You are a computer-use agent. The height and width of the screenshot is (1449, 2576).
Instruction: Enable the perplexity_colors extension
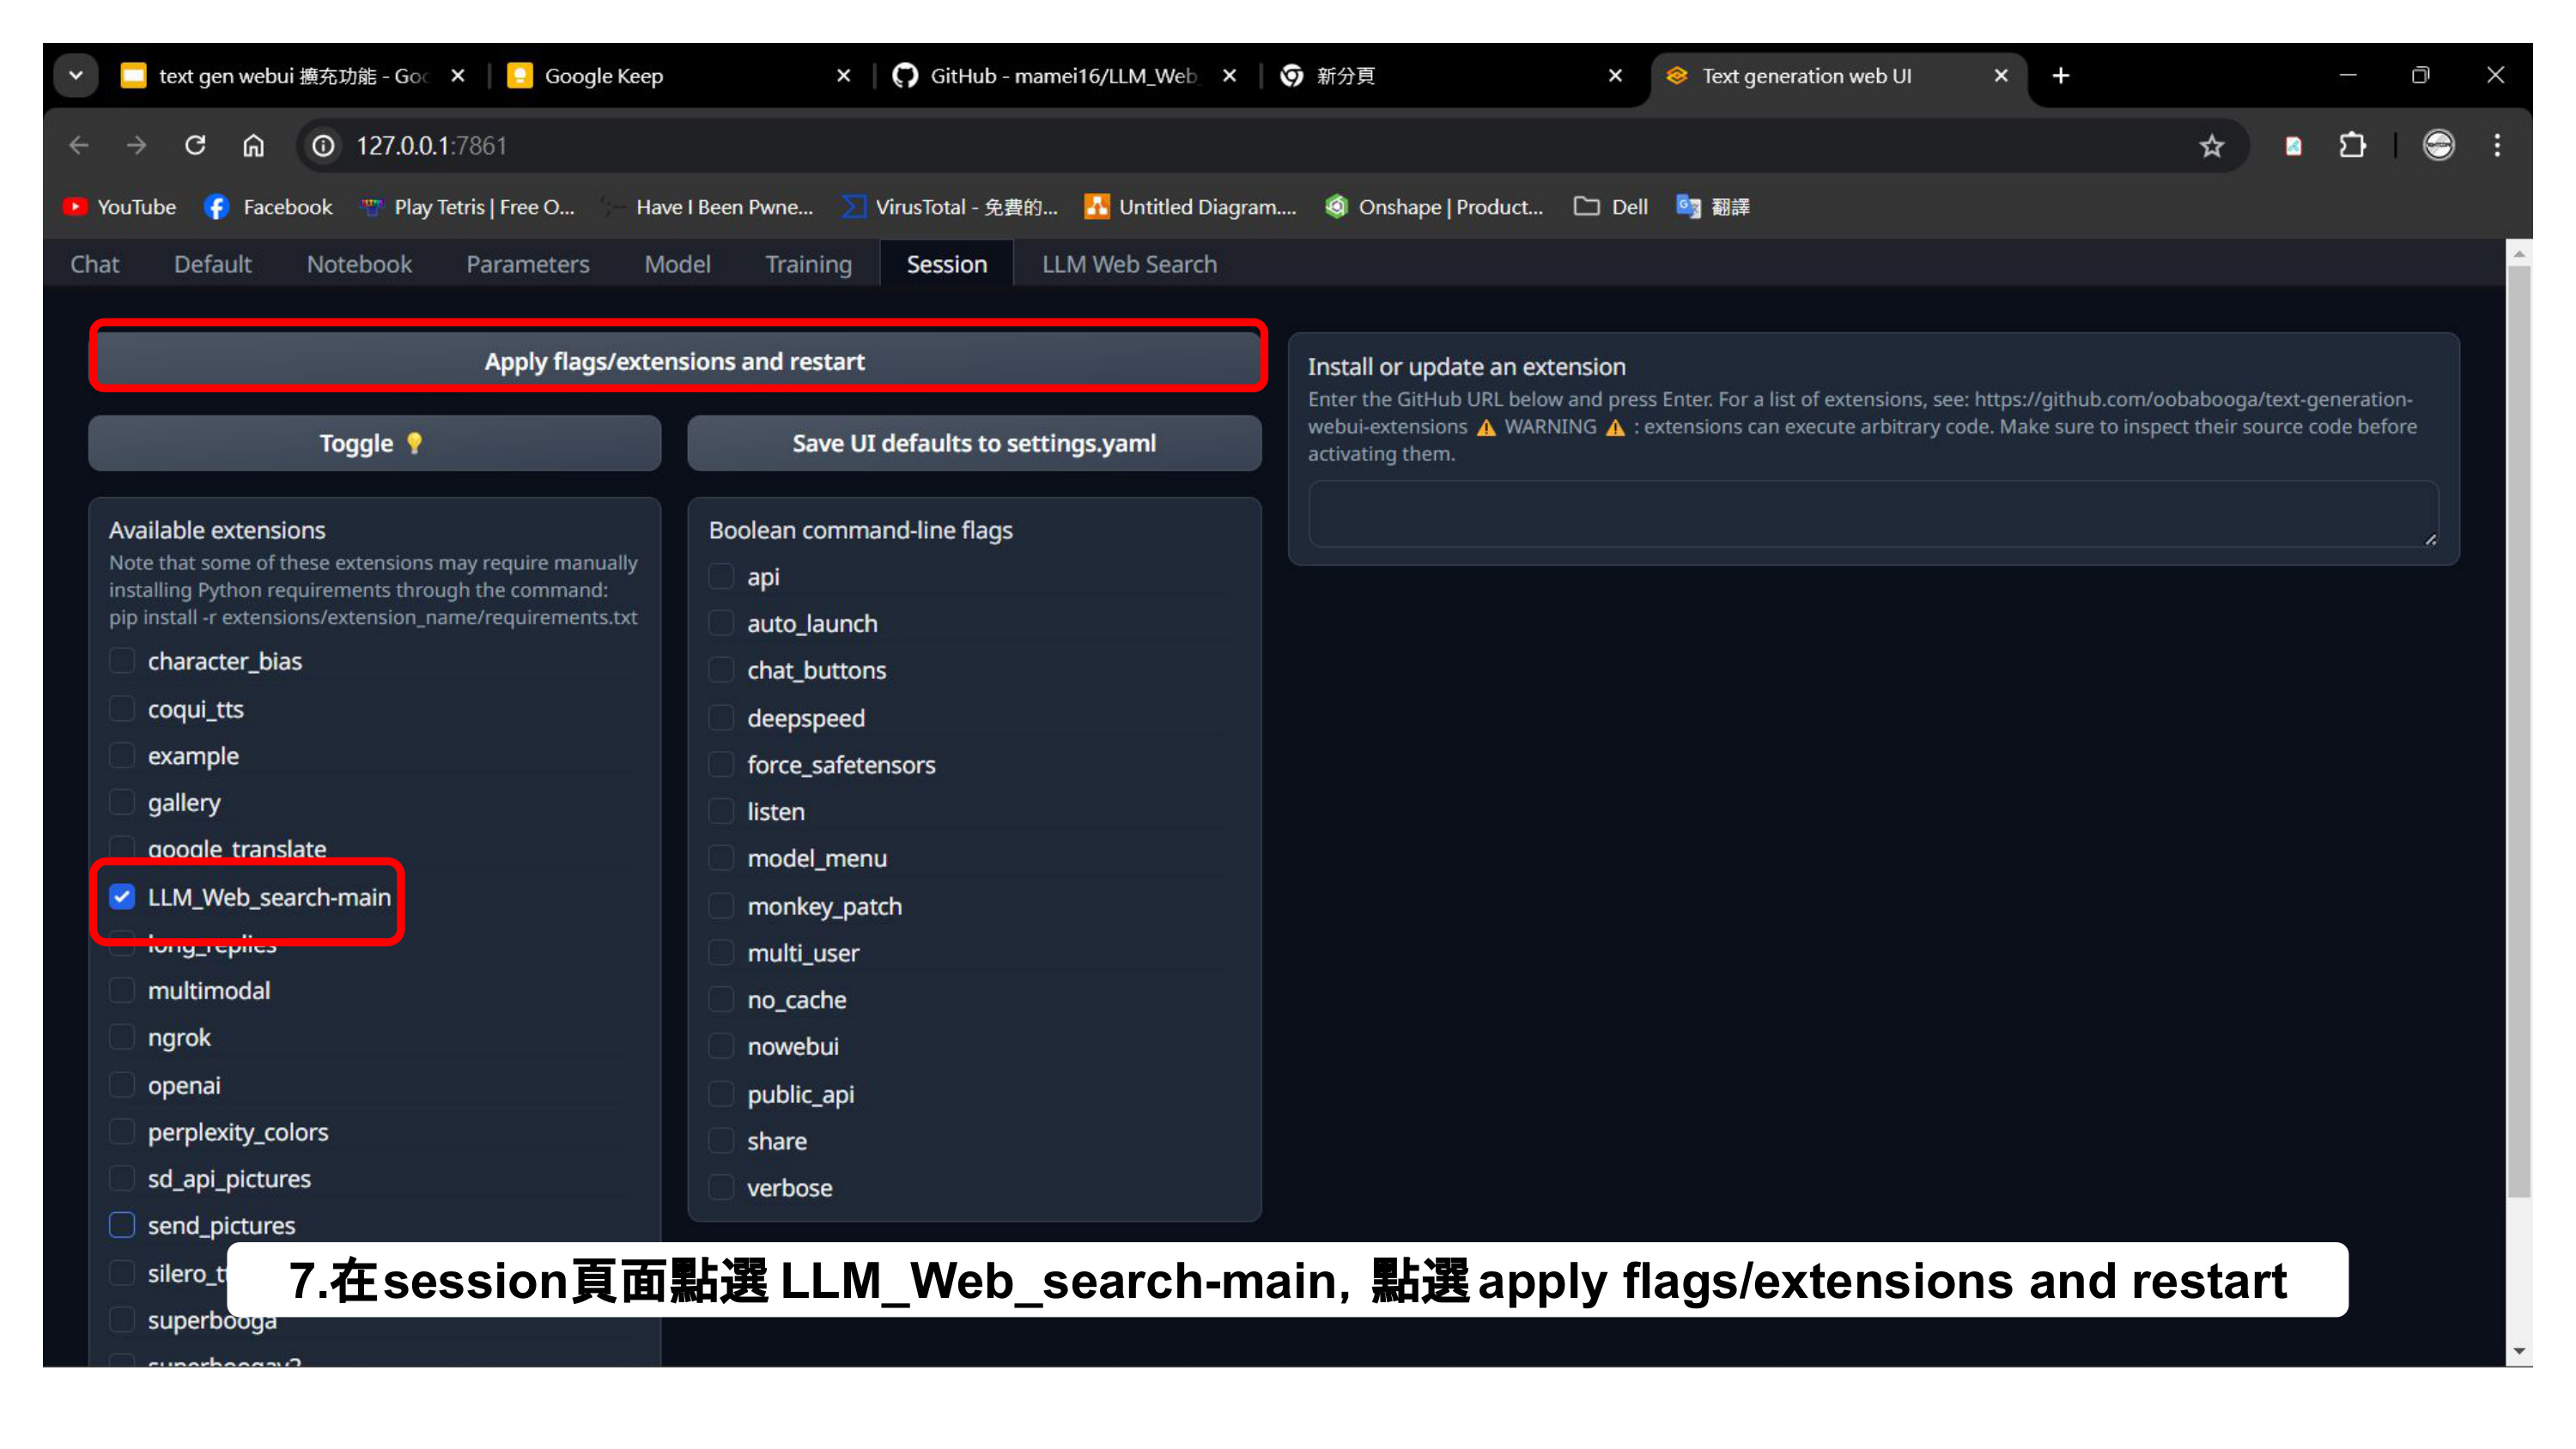click(x=122, y=1132)
